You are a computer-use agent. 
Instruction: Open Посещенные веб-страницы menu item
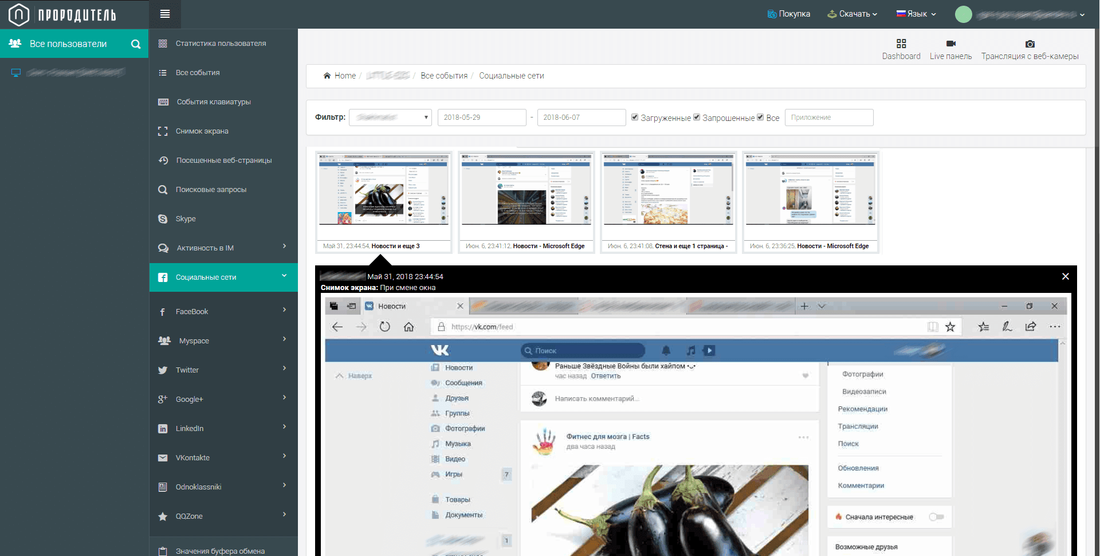click(223, 160)
